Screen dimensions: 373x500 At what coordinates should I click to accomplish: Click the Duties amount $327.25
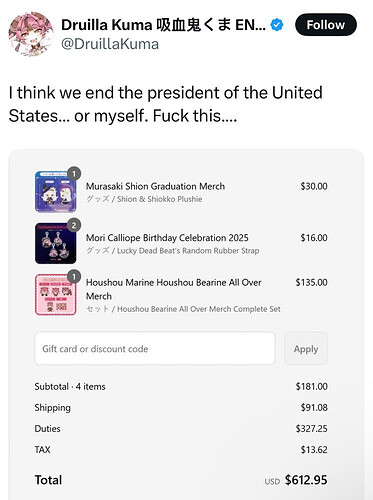311,428
